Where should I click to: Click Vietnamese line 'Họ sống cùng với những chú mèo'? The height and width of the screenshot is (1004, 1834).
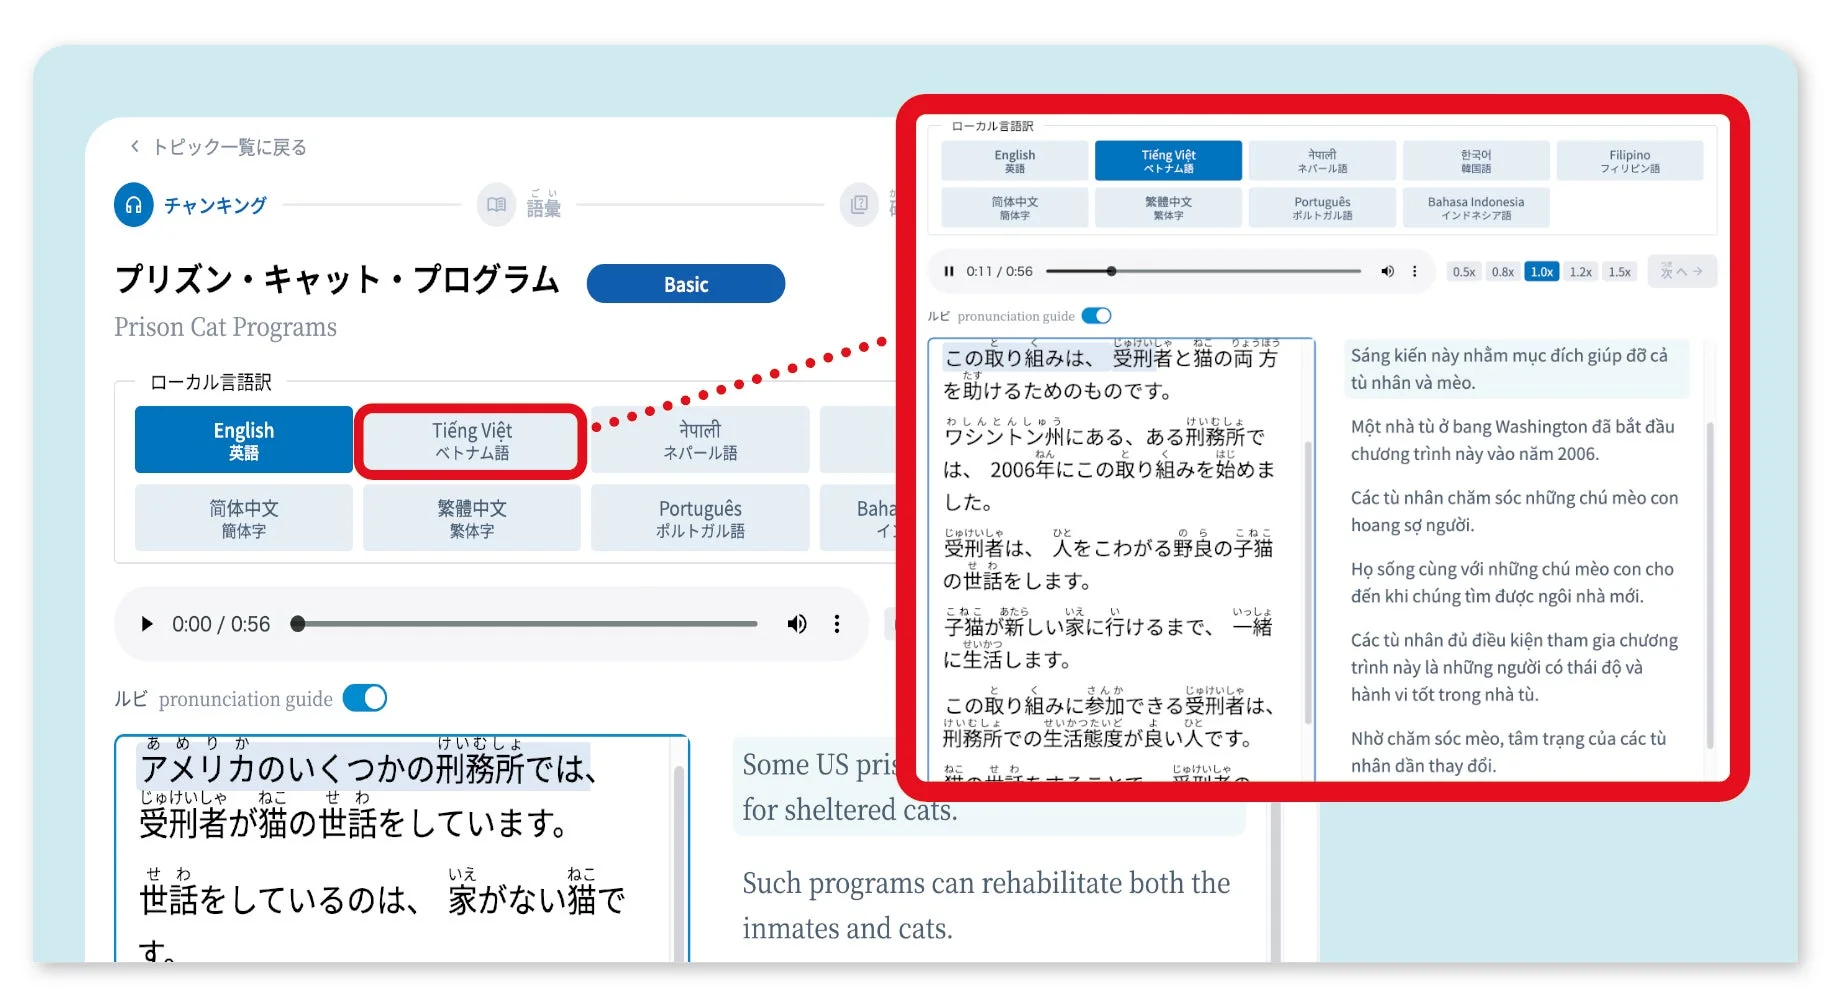tap(1512, 582)
